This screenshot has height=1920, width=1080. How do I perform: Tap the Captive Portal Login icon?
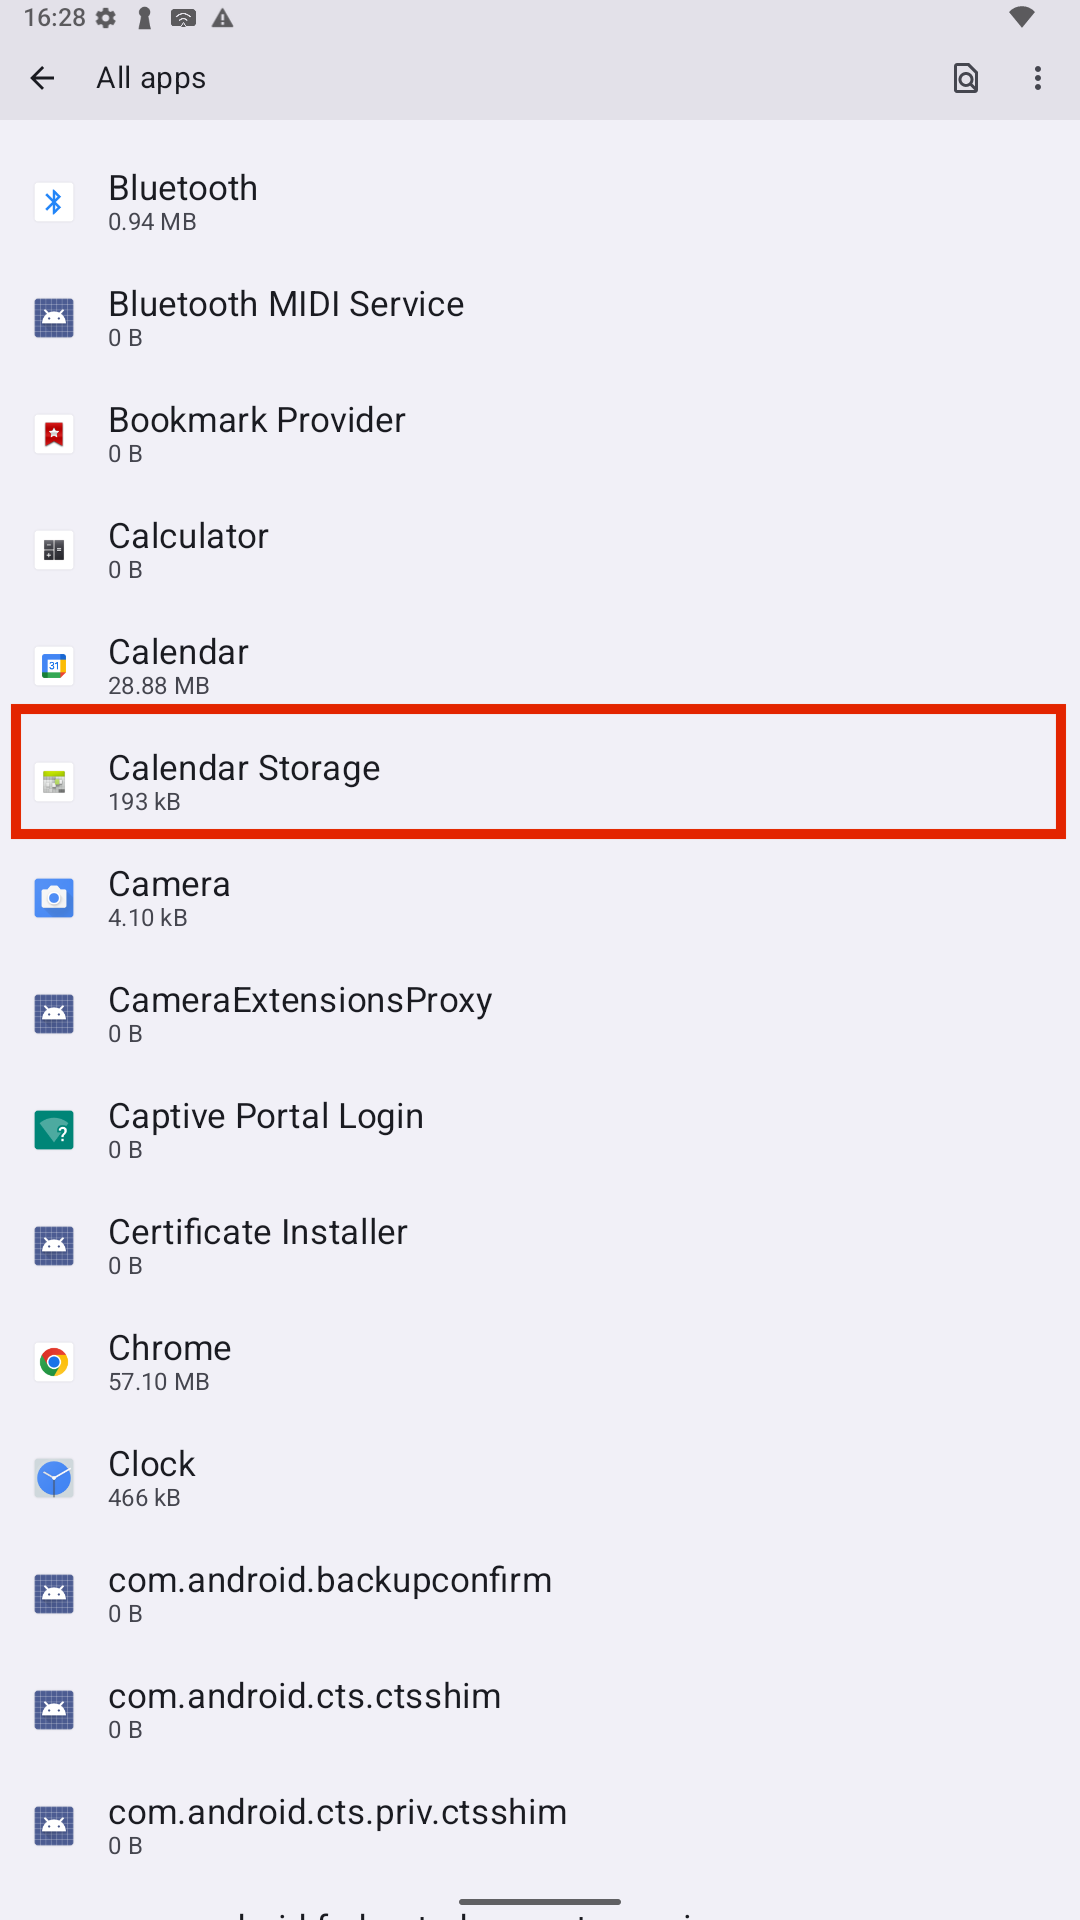[x=54, y=1130]
